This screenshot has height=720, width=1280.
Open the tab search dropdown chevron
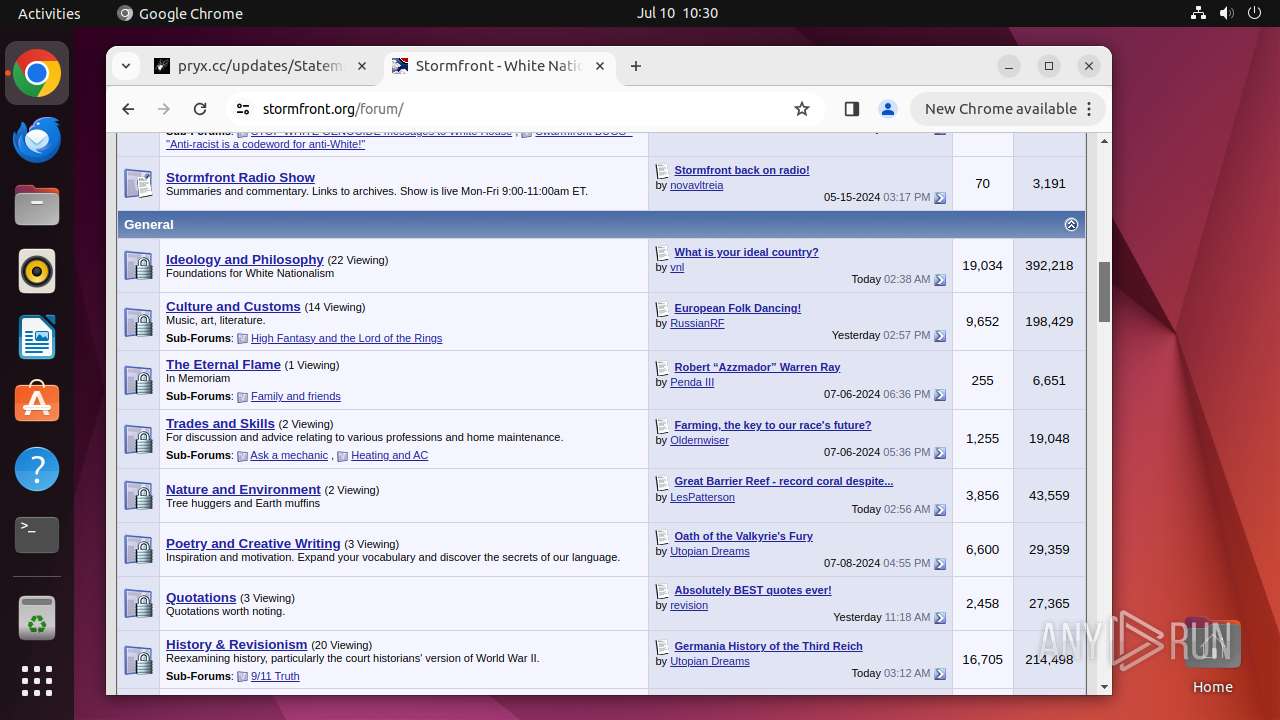coord(125,66)
